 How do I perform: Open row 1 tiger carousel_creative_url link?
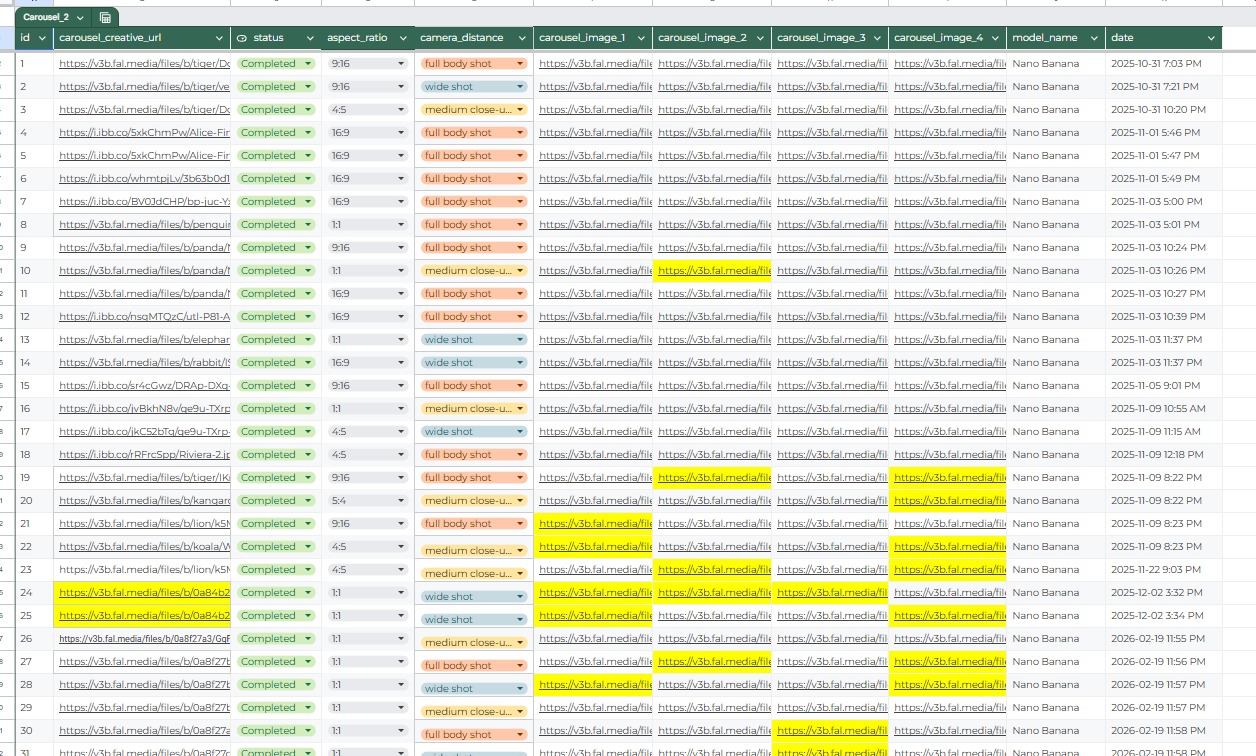(144, 63)
